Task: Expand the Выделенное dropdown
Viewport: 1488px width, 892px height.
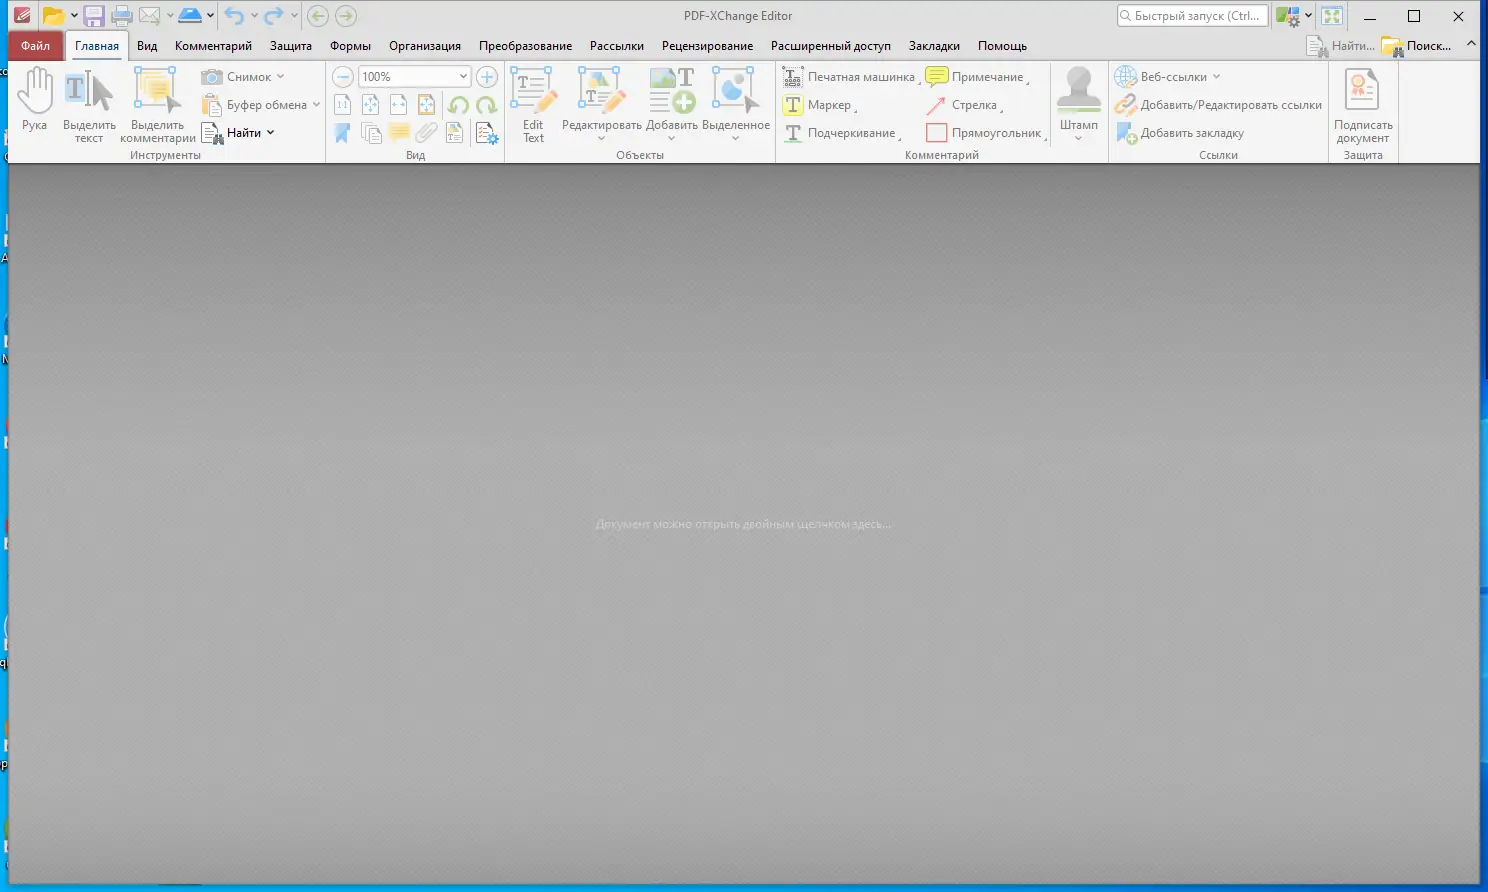Action: [x=735, y=138]
